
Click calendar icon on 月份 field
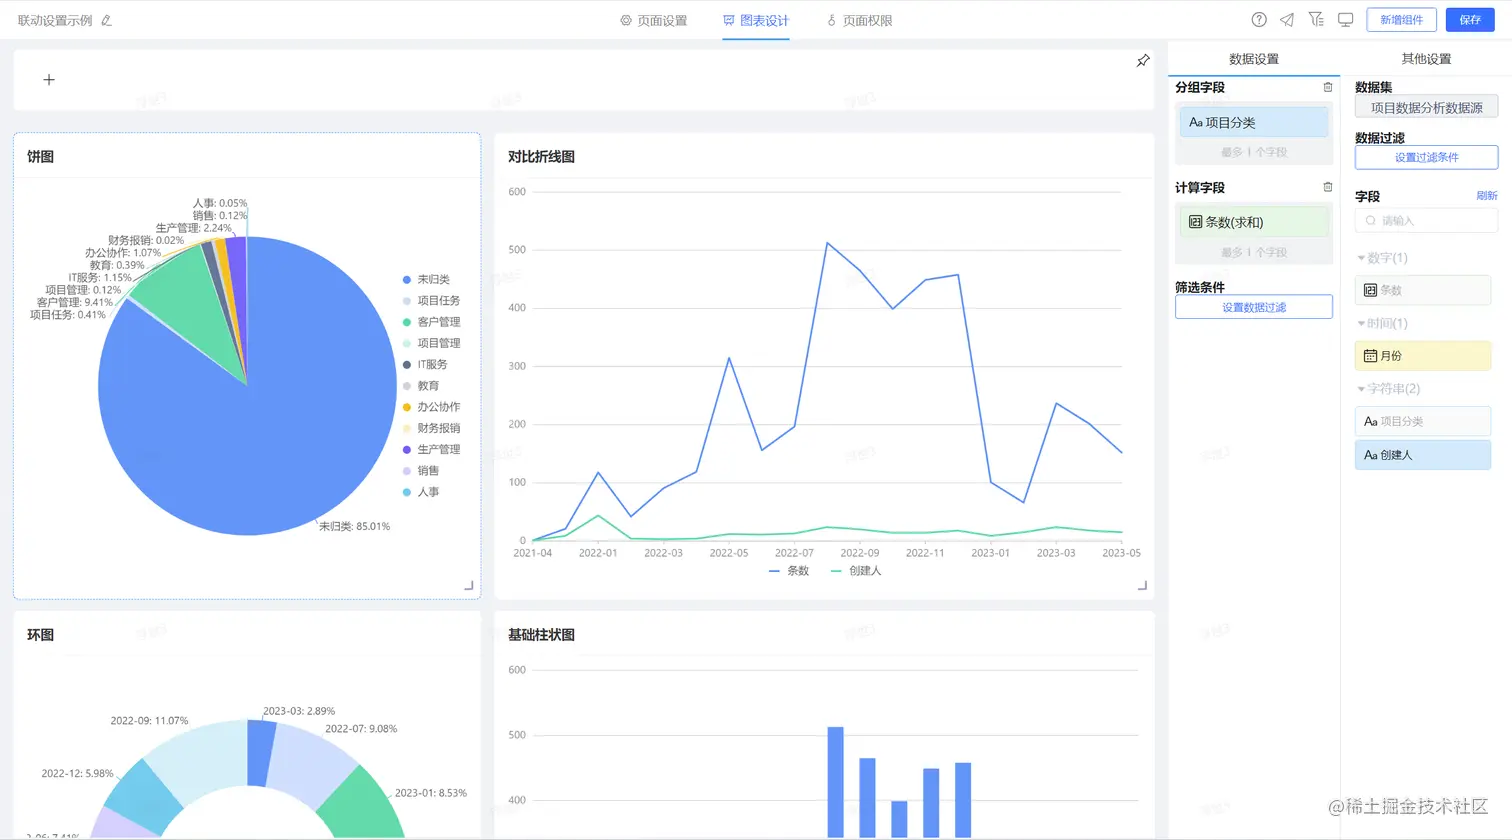coord(1371,355)
